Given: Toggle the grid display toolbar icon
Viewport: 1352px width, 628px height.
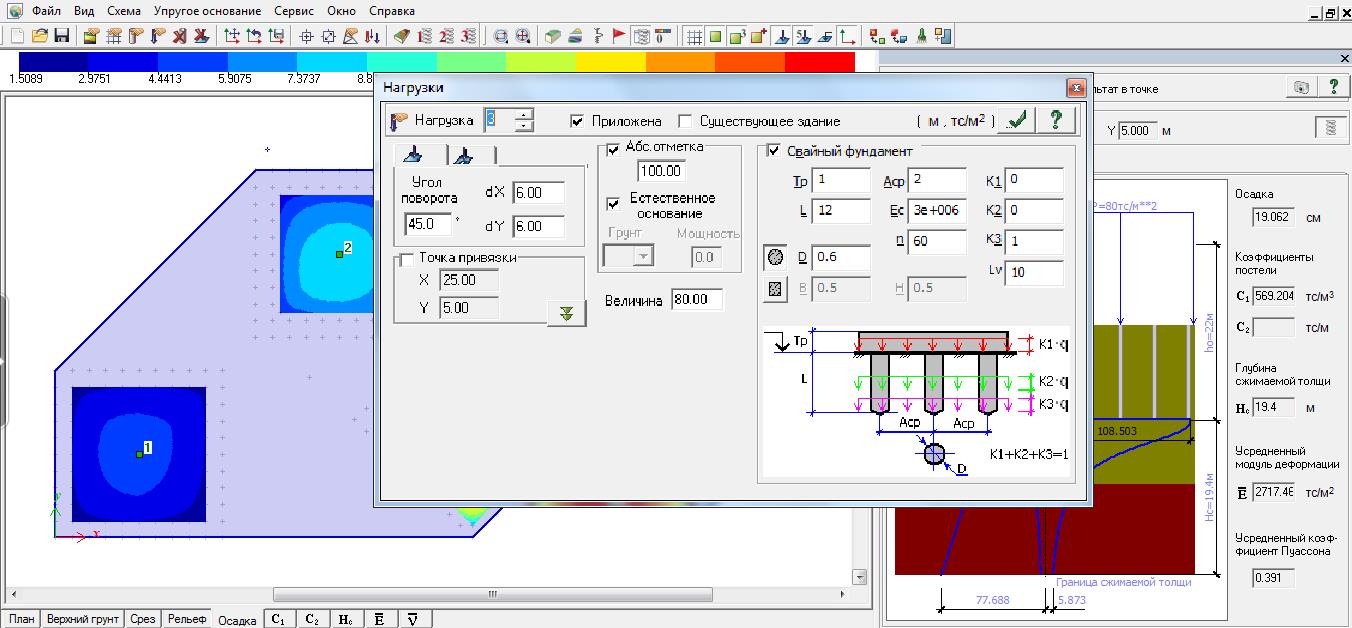Looking at the screenshot, I should point(694,36).
